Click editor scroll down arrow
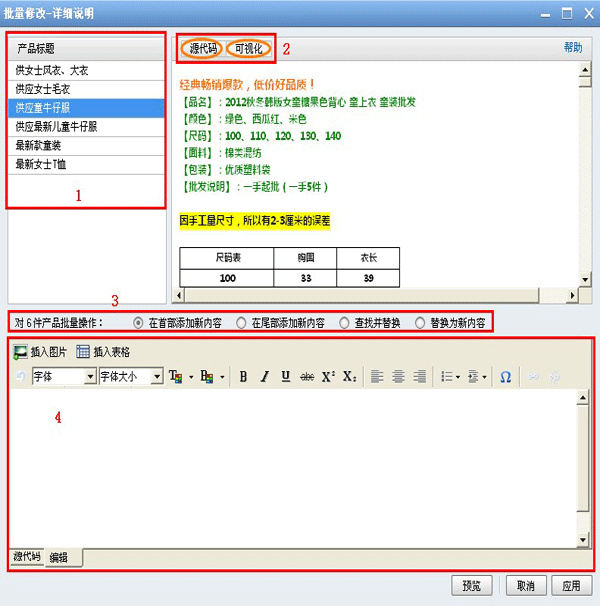600x606 pixels. point(583,540)
